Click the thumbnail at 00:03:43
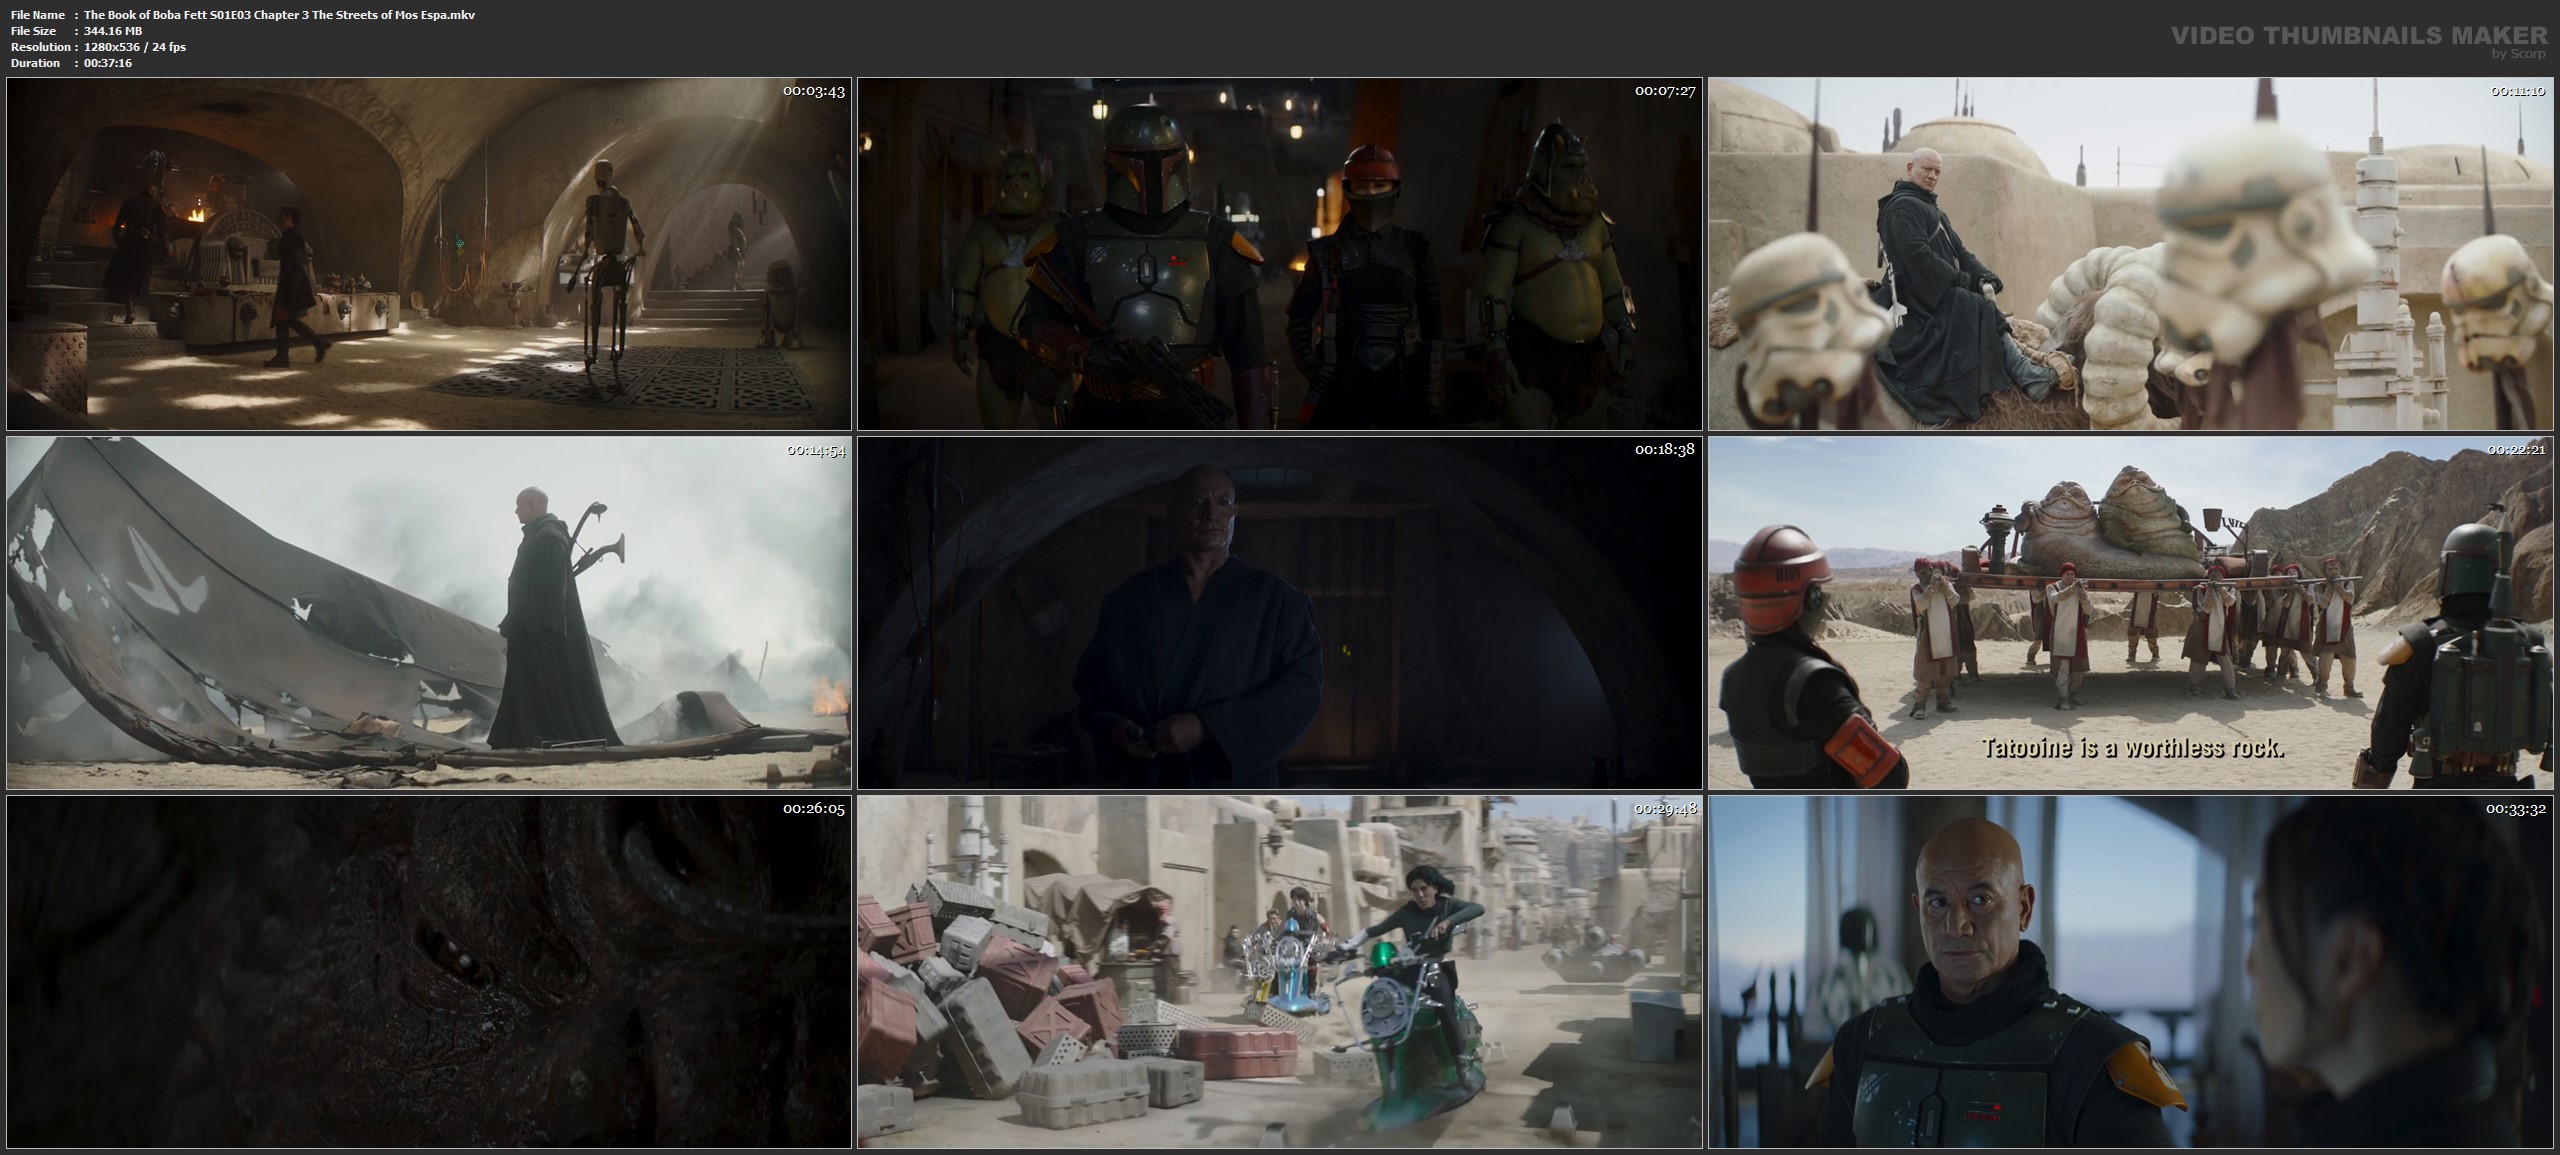 click(428, 254)
